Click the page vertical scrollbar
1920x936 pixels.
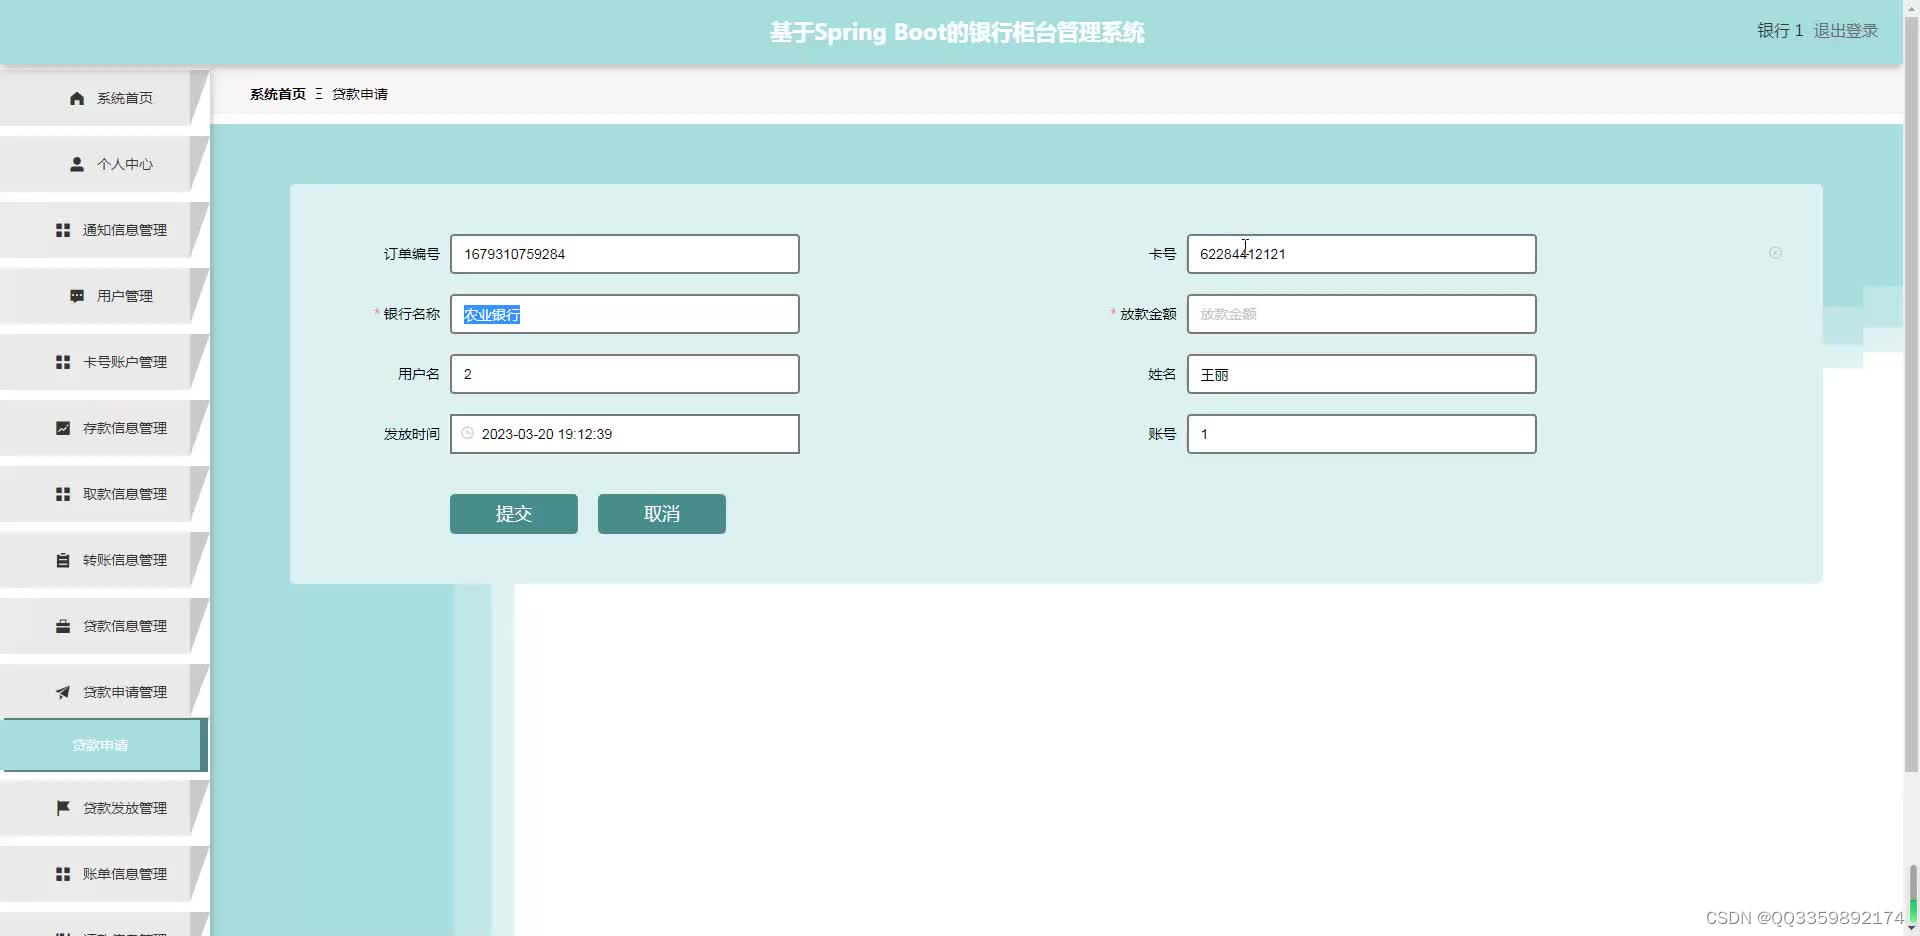pyautogui.click(x=1911, y=395)
